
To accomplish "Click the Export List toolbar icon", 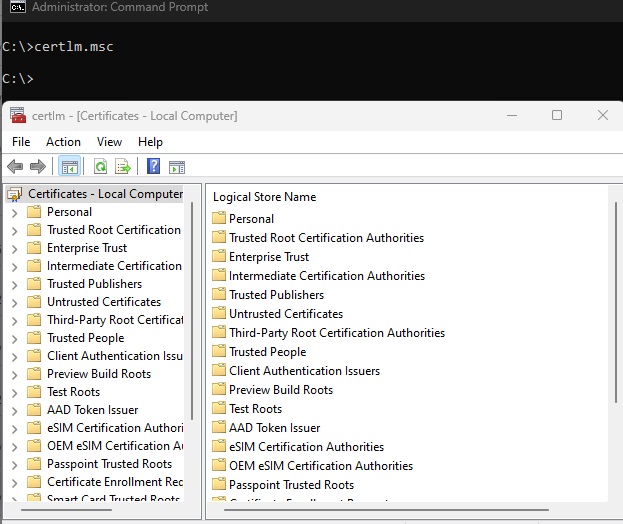I will 123,166.
